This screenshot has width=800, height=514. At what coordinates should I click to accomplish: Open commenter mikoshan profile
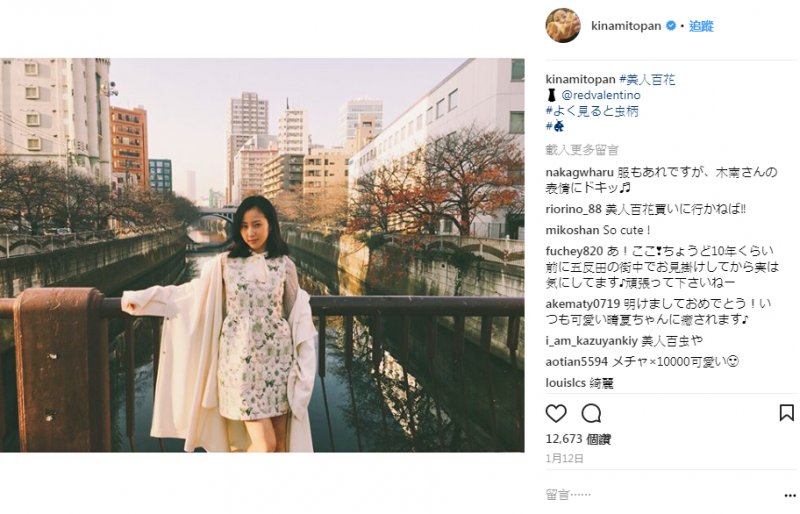click(572, 230)
